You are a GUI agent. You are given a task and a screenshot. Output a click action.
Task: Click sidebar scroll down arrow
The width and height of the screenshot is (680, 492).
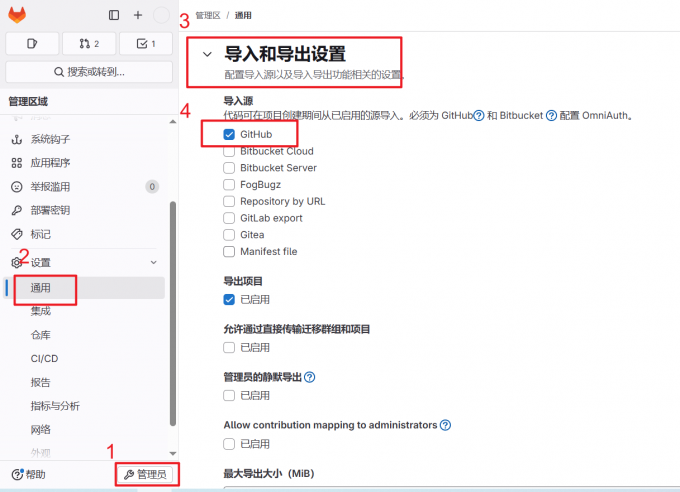tap(173, 453)
